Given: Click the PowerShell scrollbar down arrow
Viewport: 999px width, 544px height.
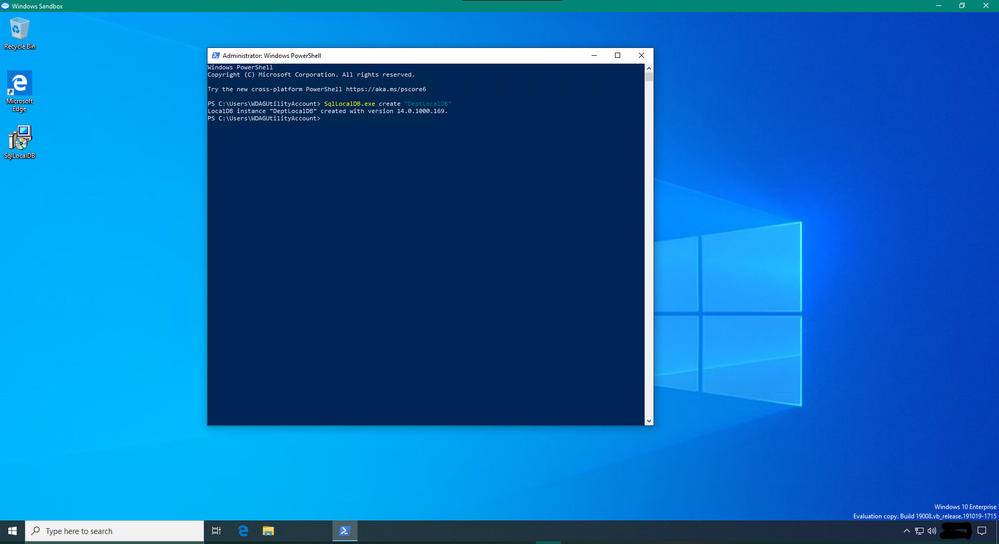Looking at the screenshot, I should tap(649, 420).
